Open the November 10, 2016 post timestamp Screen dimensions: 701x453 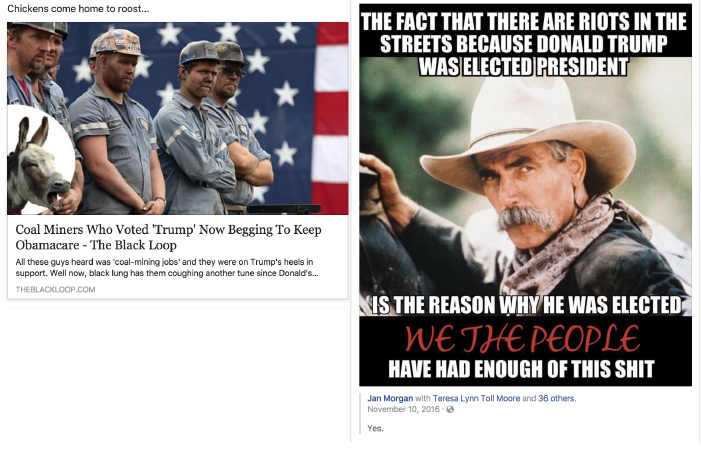(403, 409)
